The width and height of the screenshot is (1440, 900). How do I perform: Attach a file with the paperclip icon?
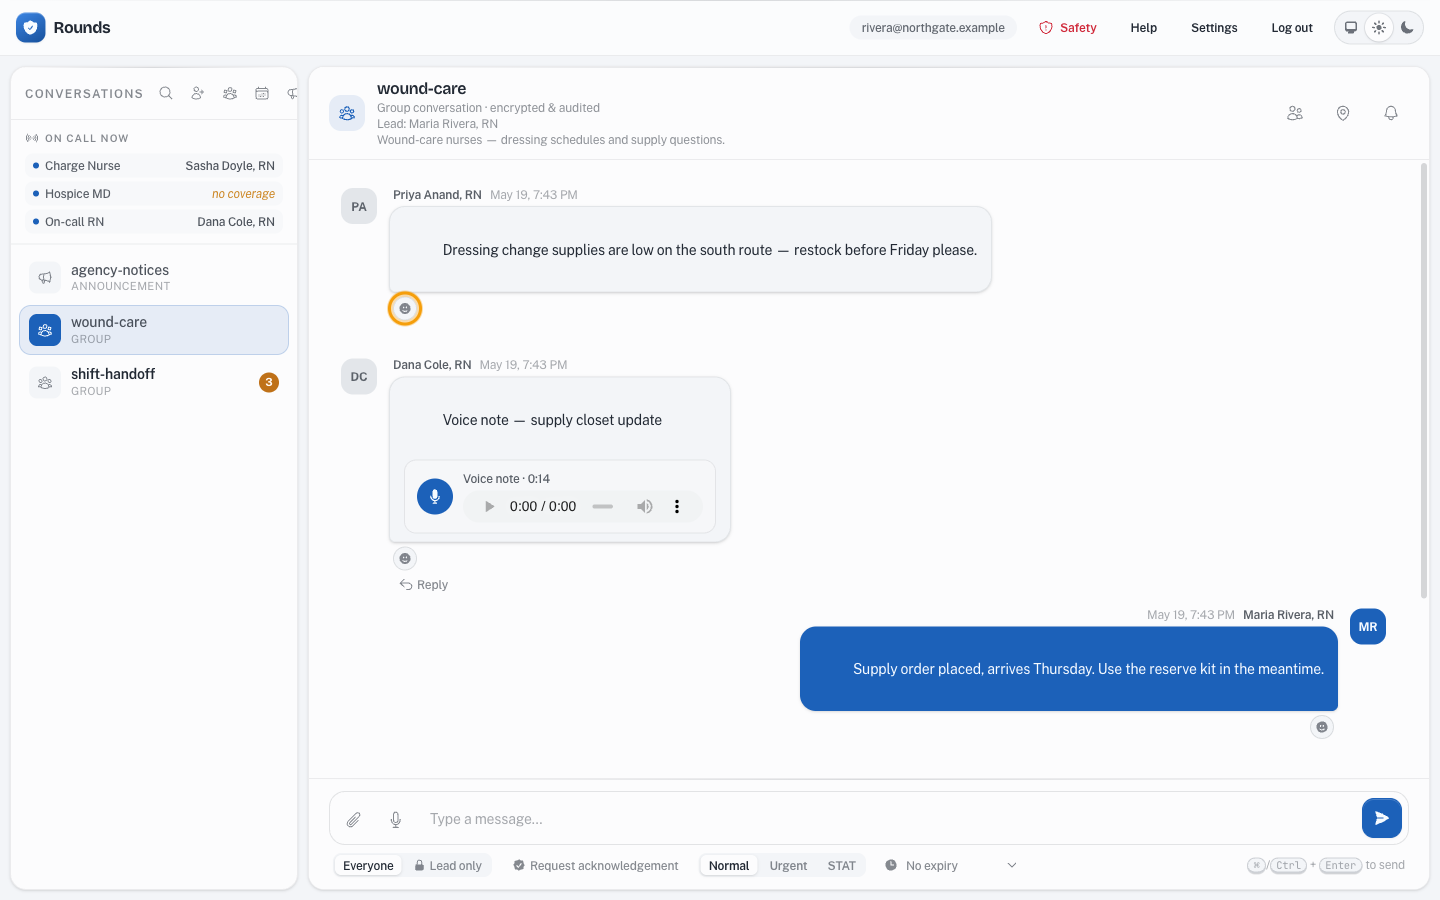click(354, 819)
